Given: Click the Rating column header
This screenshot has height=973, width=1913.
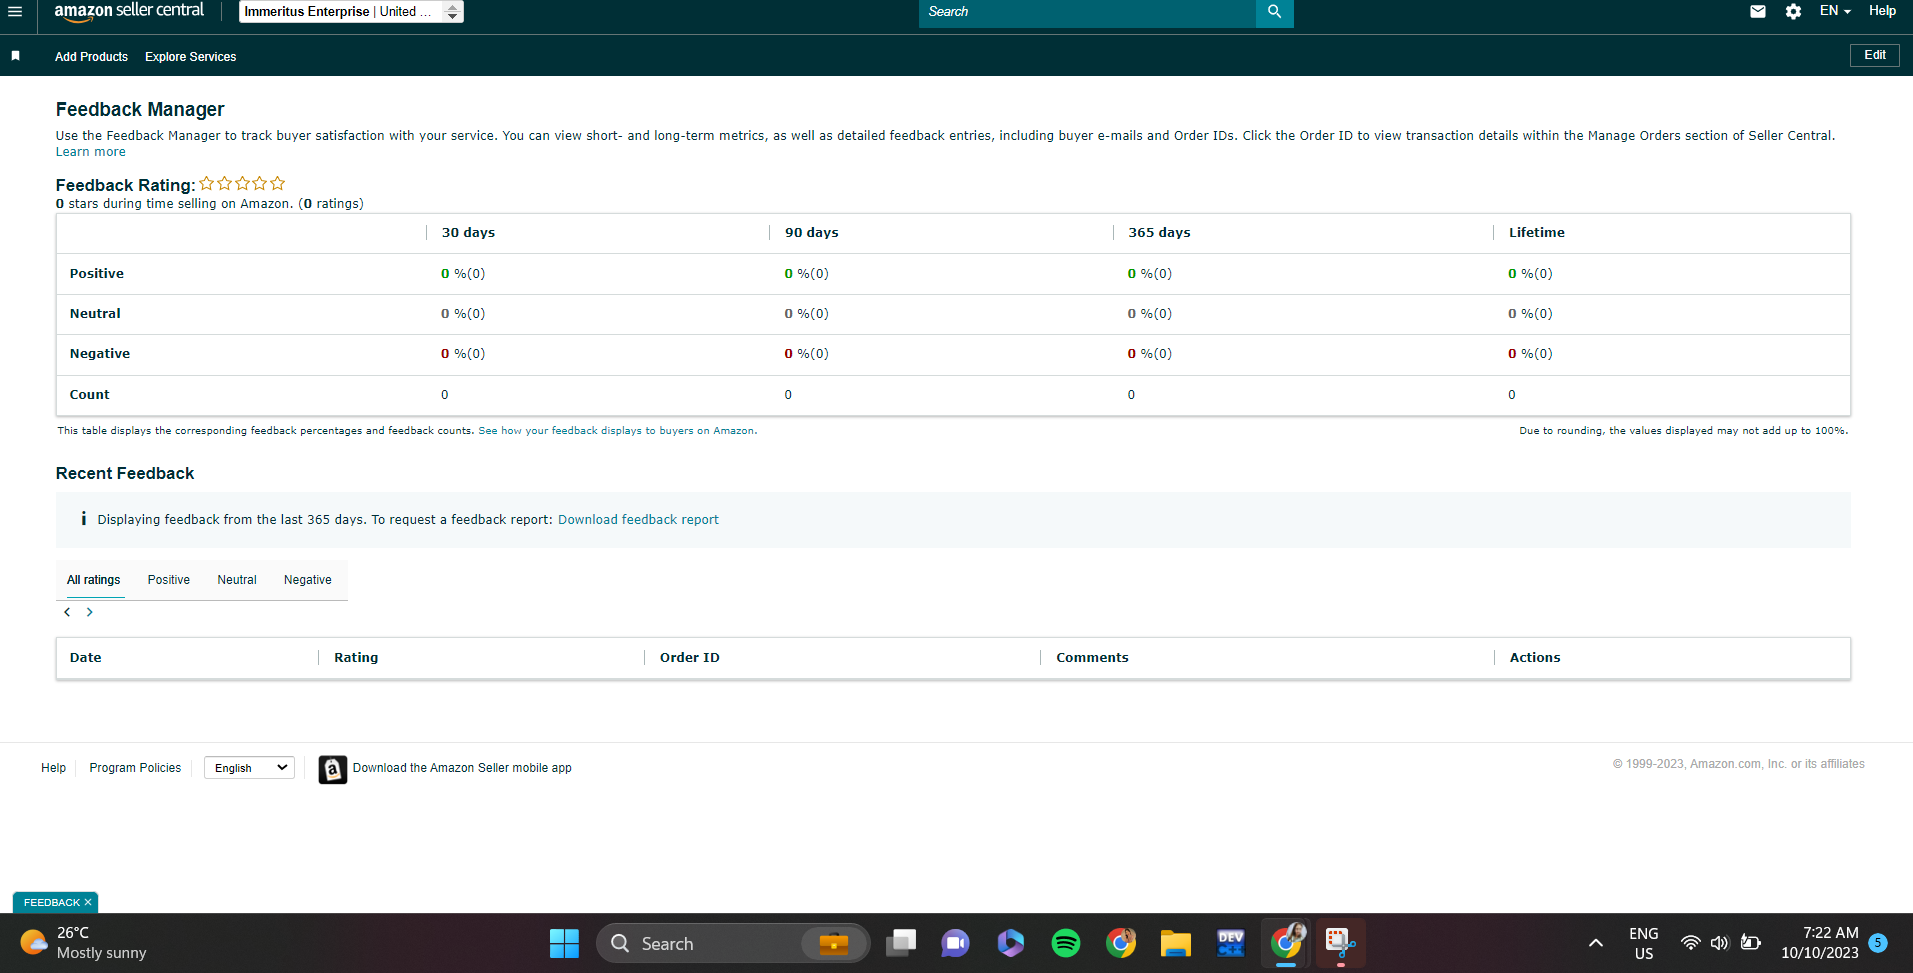Looking at the screenshot, I should (x=356, y=658).
